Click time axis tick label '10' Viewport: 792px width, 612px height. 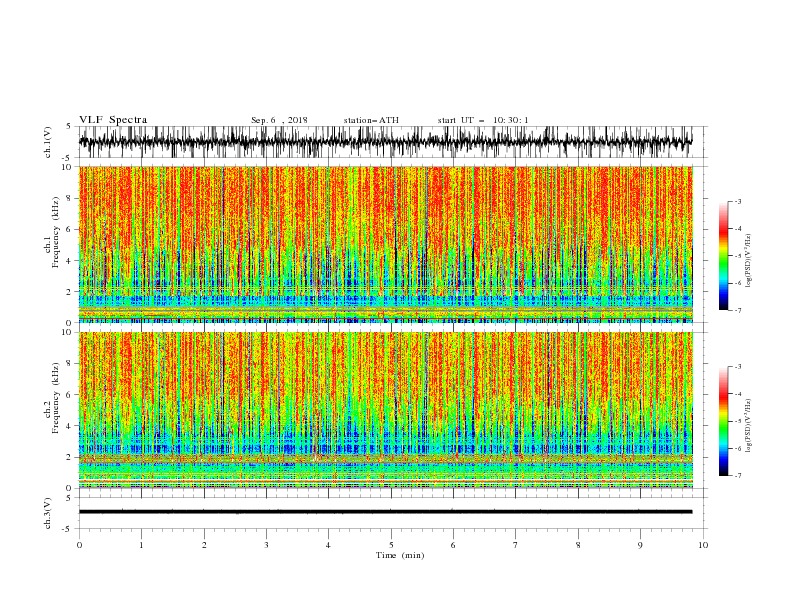click(703, 545)
